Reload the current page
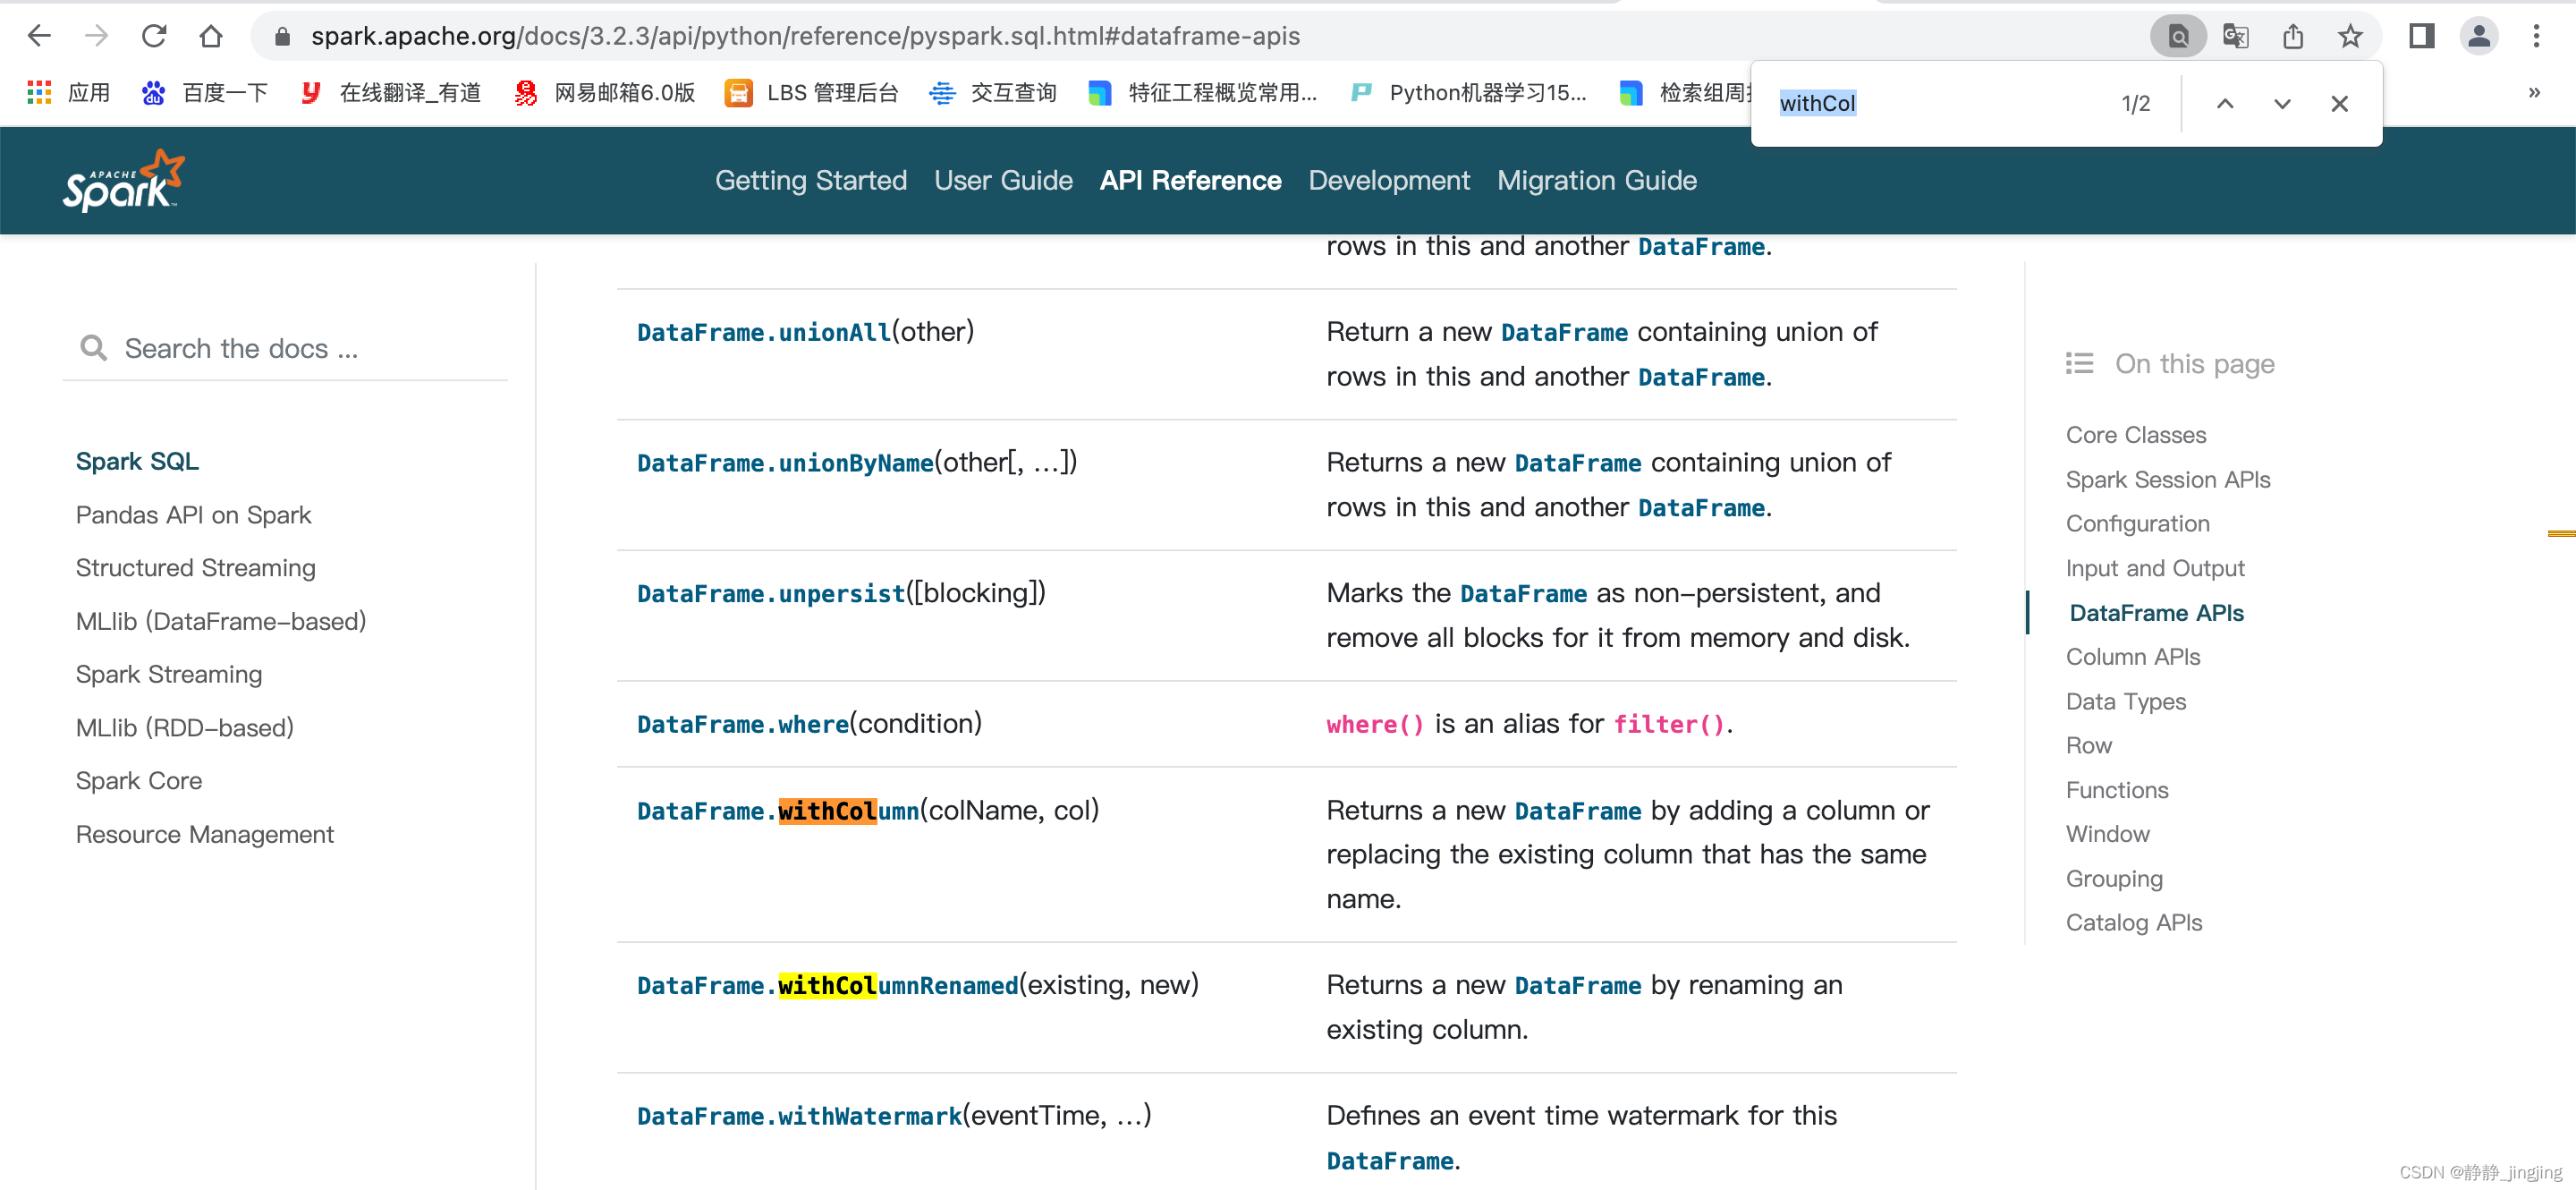 coord(154,36)
